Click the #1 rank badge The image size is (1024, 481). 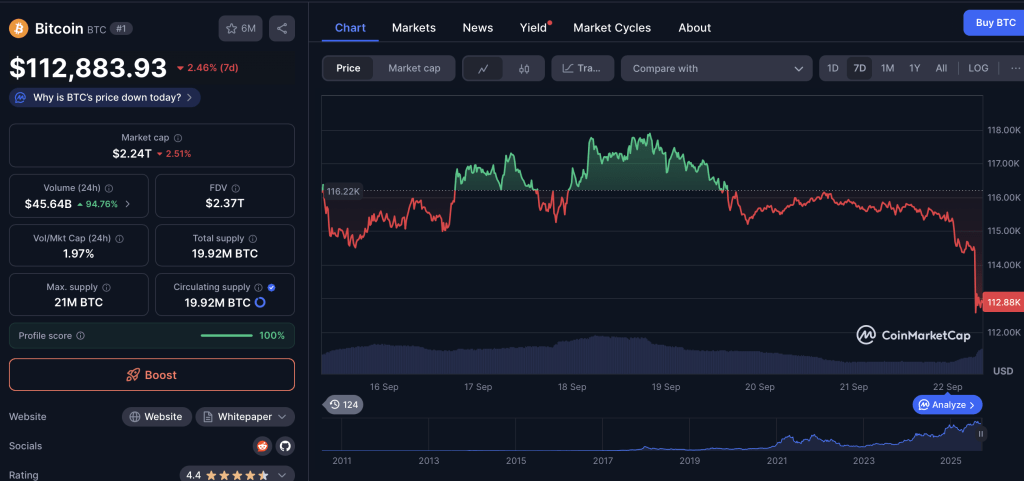[119, 28]
